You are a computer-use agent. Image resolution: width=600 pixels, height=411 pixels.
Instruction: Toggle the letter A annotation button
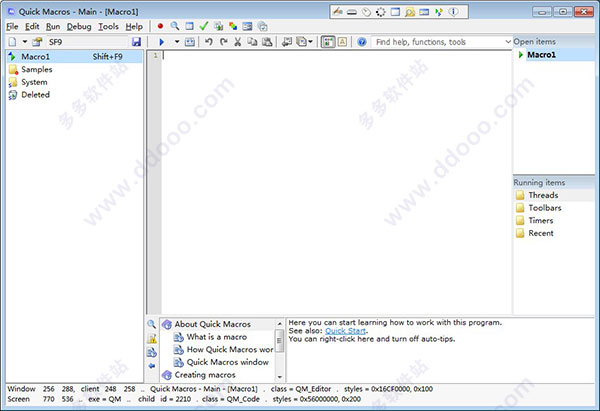[342, 42]
